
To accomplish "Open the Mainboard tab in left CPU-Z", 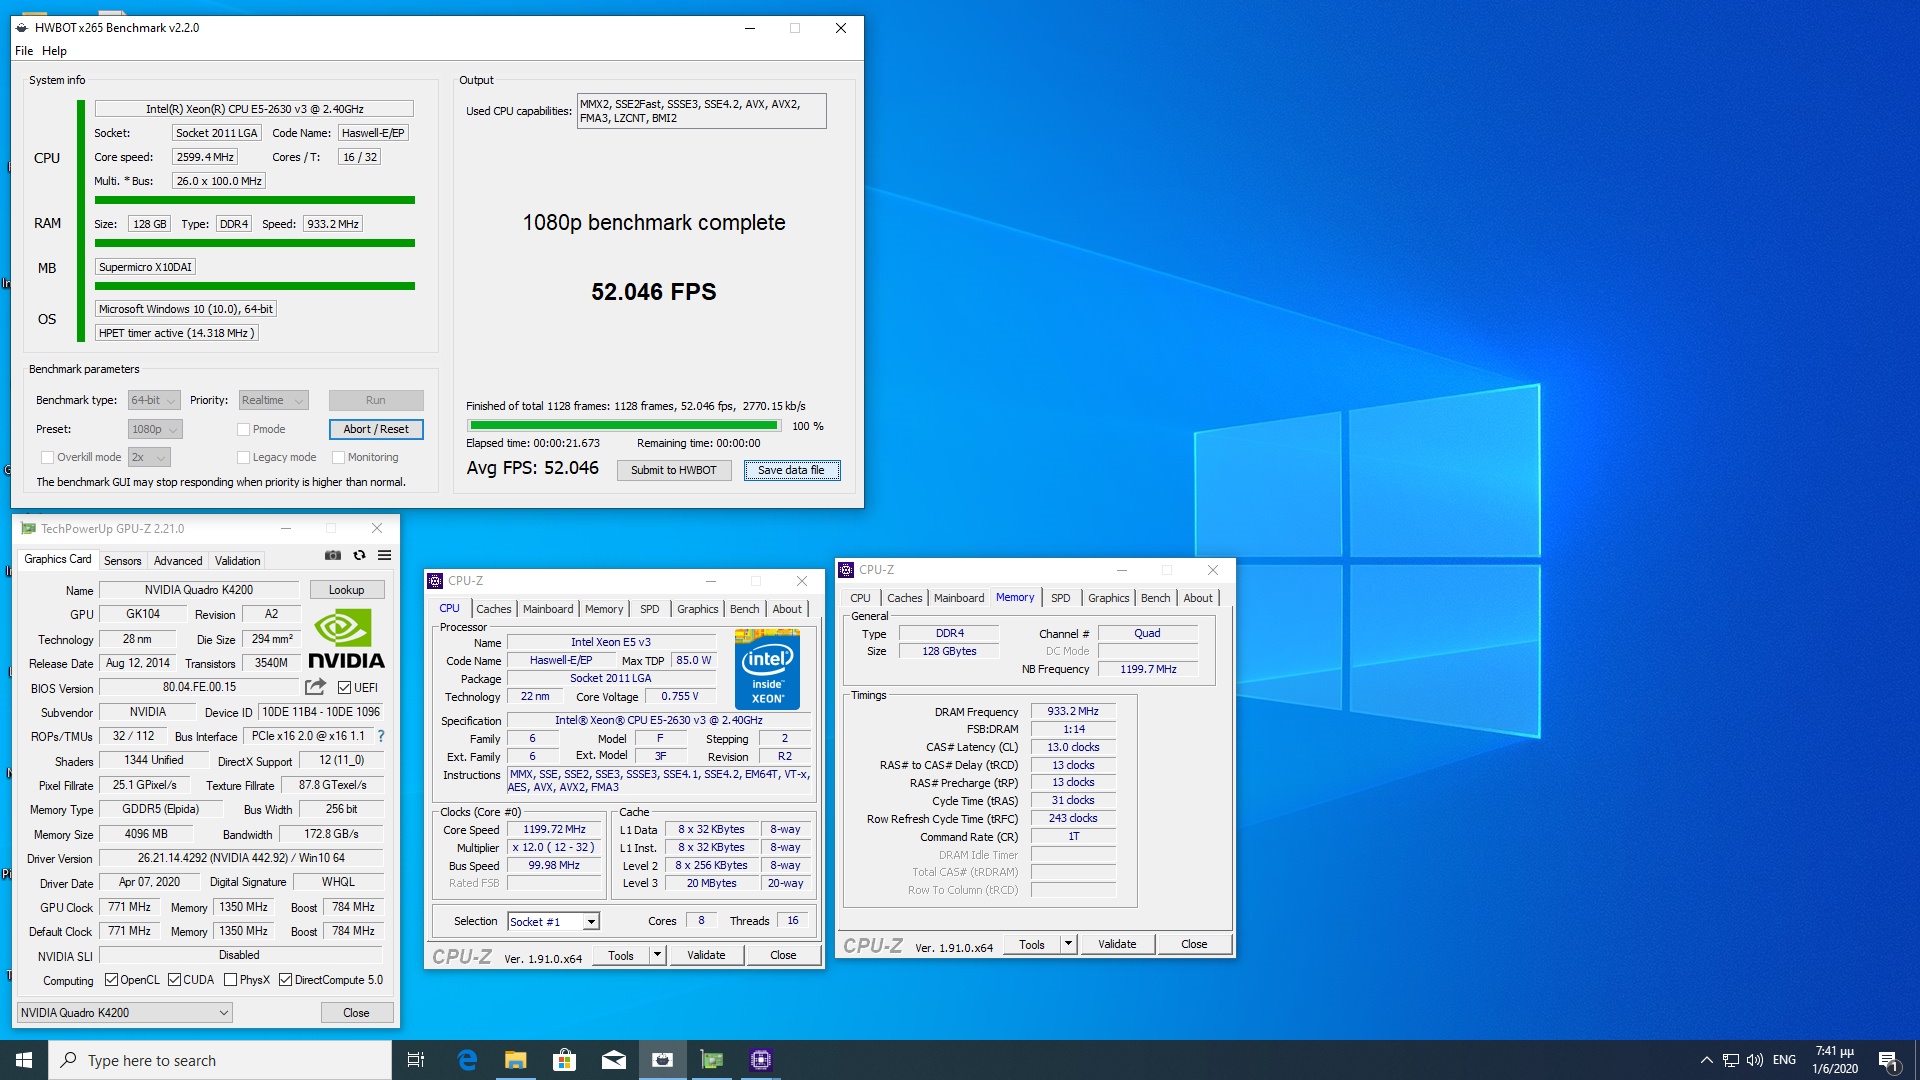I will 548,609.
